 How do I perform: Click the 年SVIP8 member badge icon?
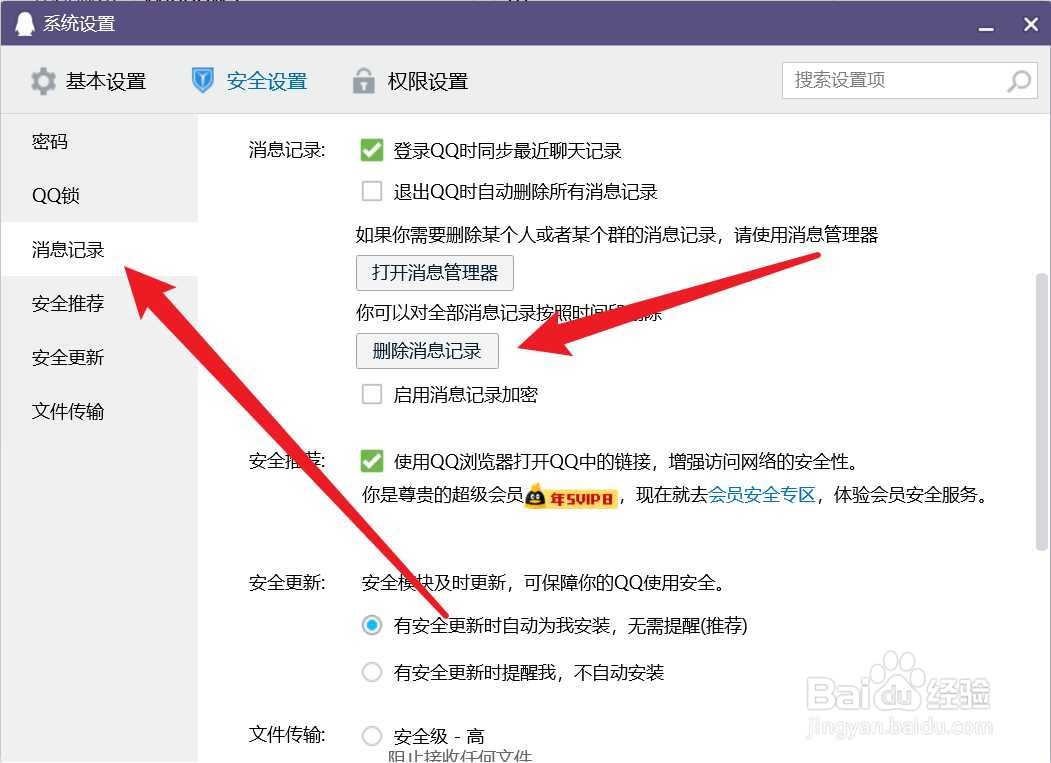(570, 497)
